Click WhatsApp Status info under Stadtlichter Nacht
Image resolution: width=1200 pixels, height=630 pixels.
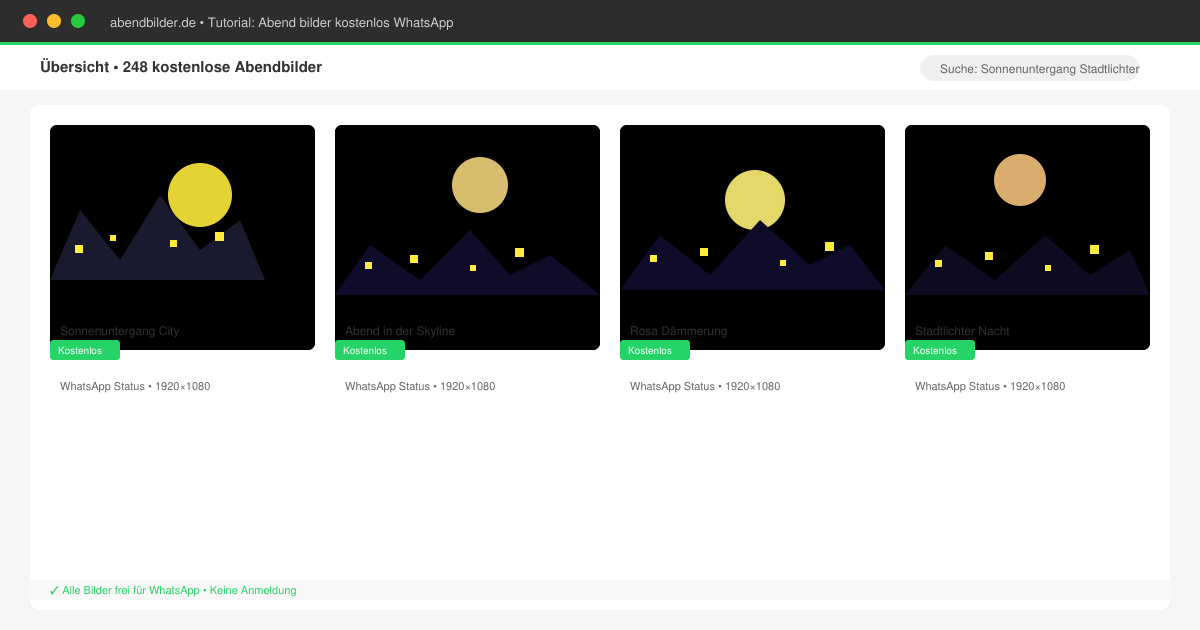990,386
